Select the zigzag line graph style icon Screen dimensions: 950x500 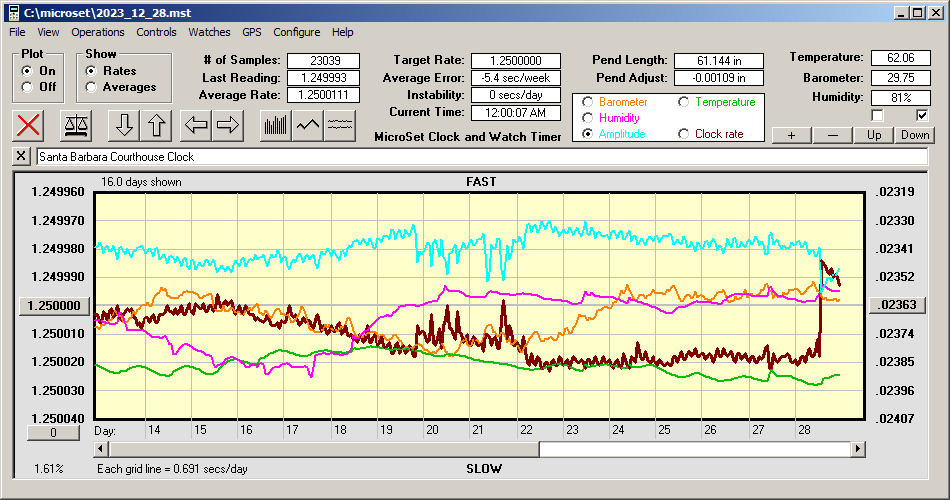308,125
